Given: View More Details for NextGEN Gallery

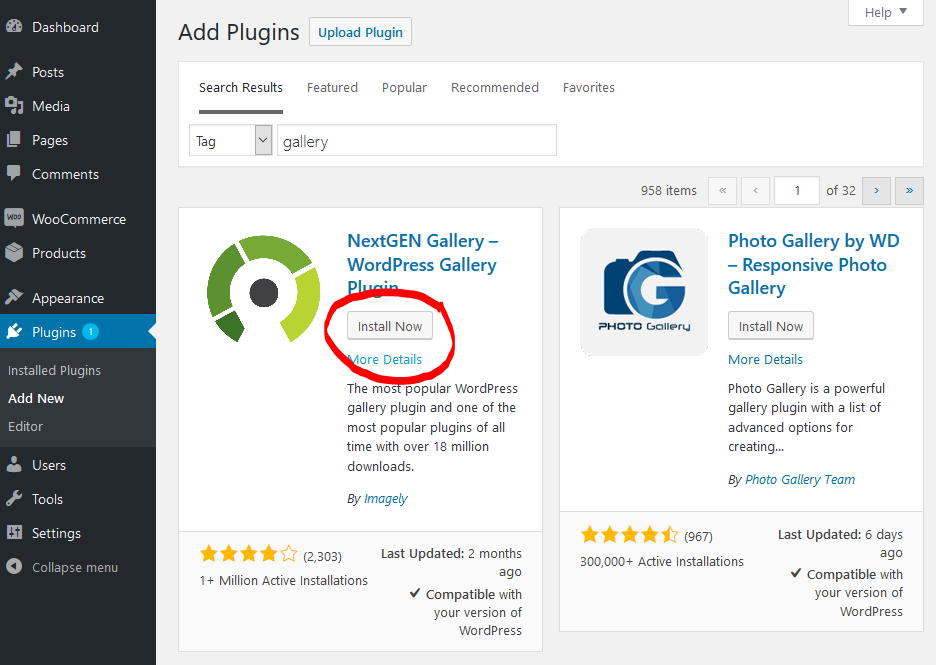Looking at the screenshot, I should (x=384, y=359).
